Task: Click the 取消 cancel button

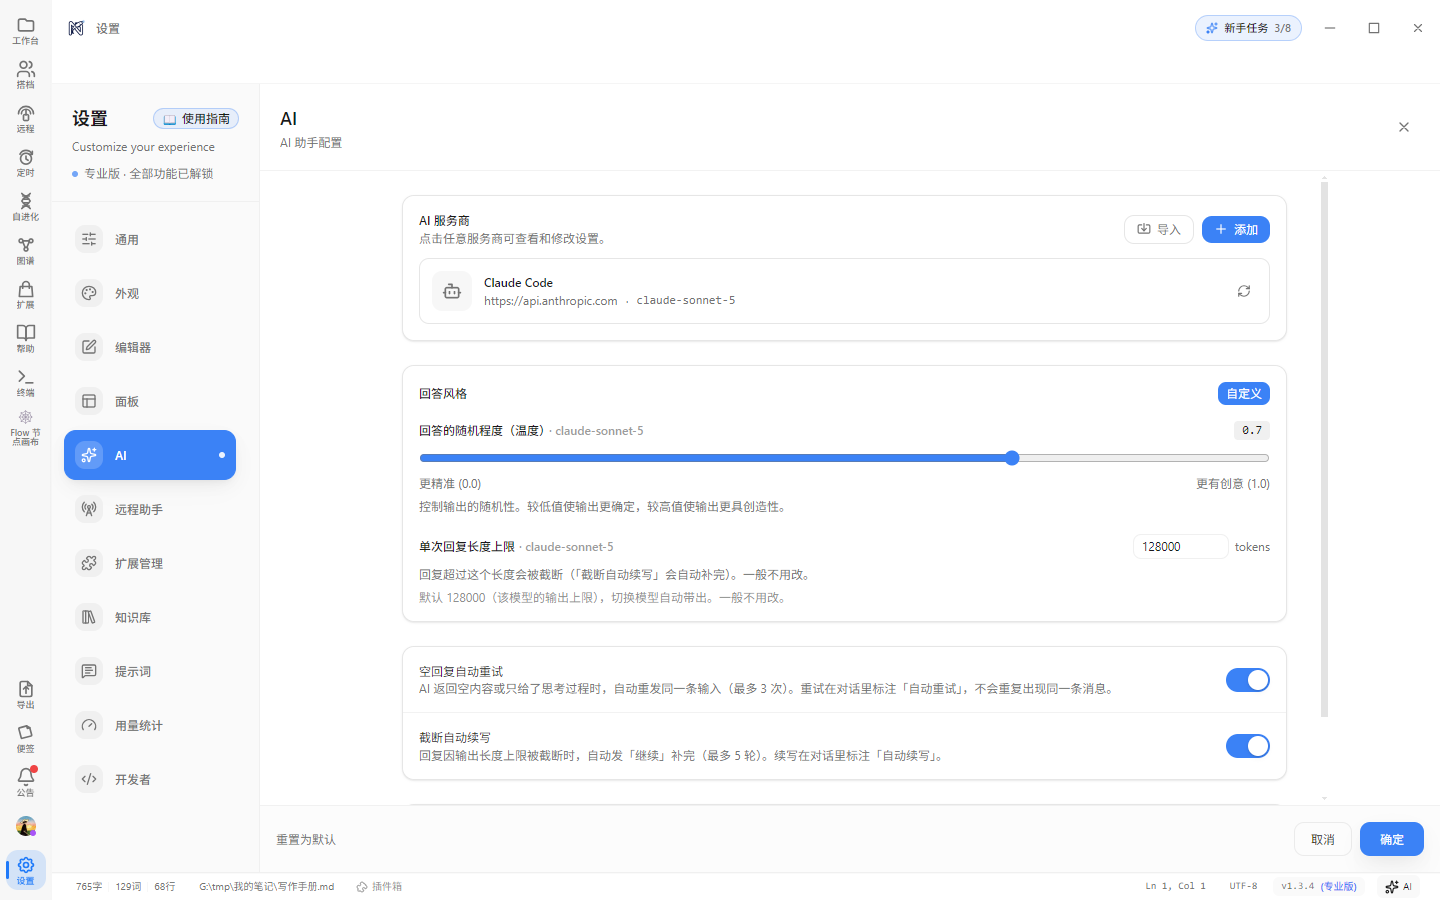Action: click(1323, 839)
